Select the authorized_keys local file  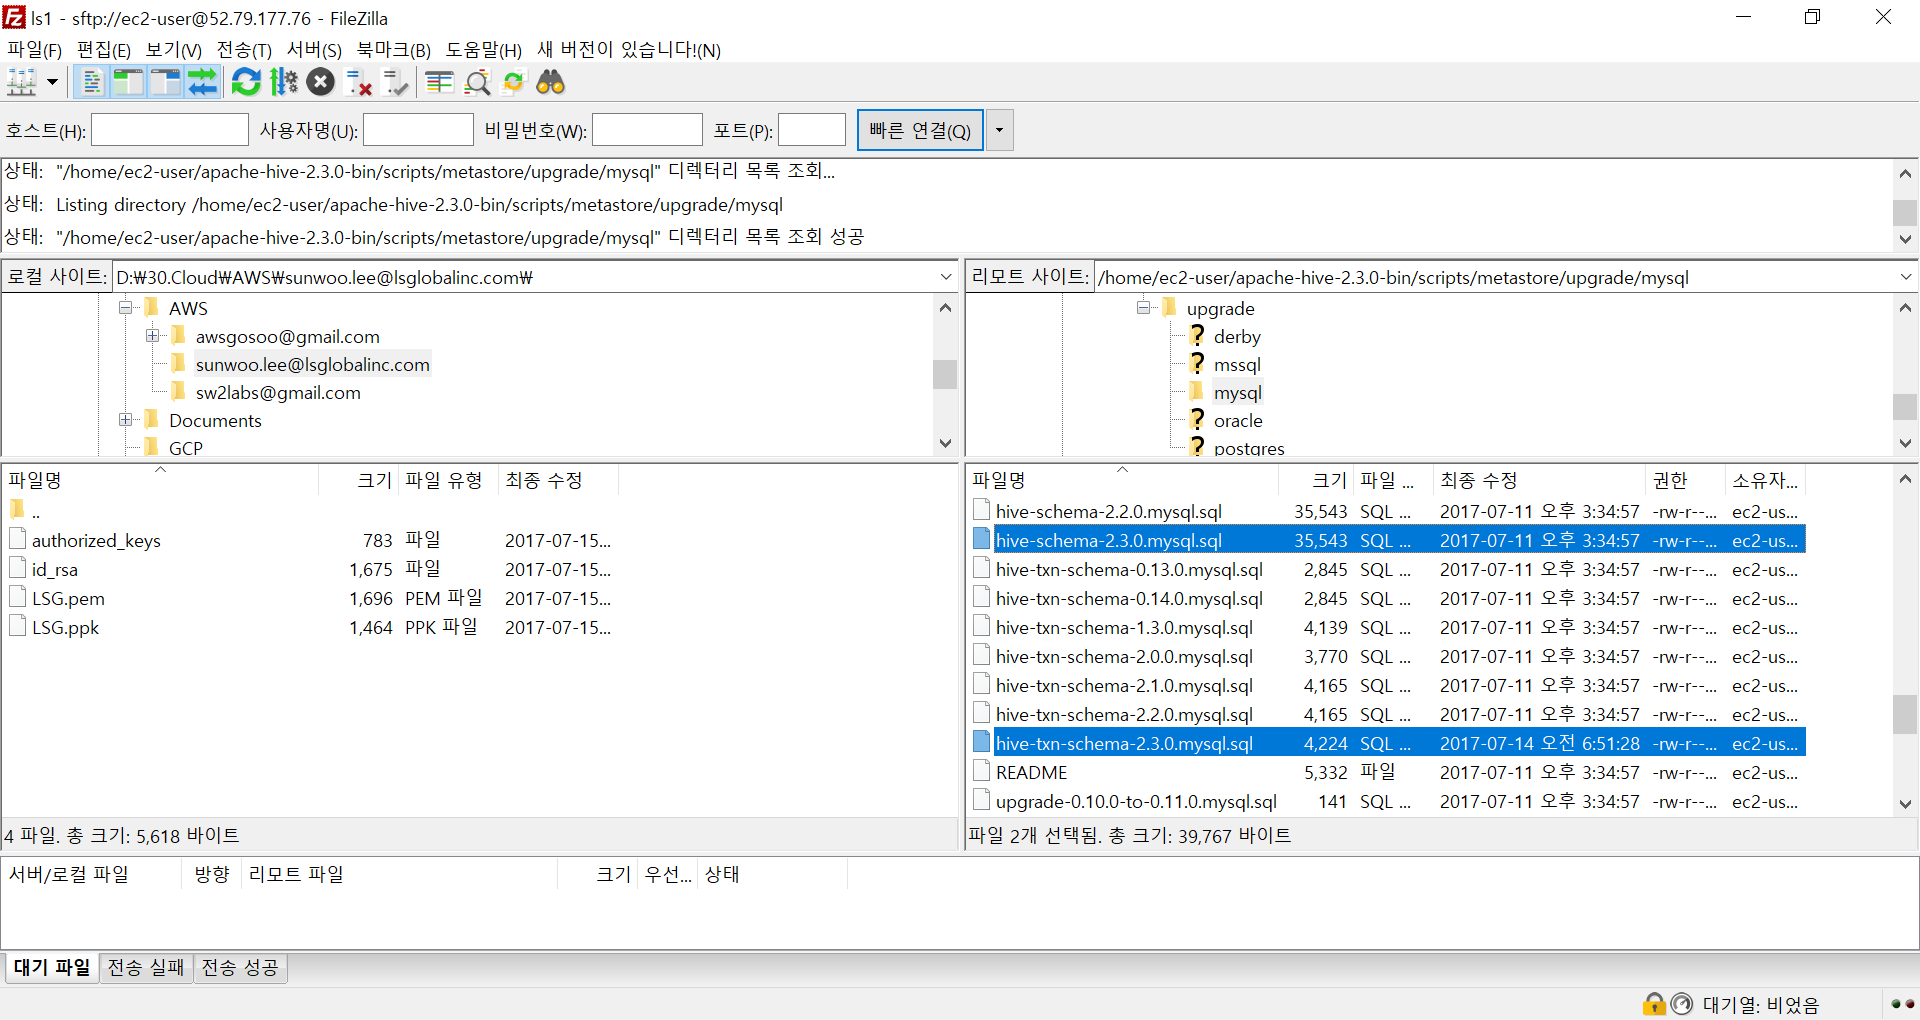coord(96,541)
